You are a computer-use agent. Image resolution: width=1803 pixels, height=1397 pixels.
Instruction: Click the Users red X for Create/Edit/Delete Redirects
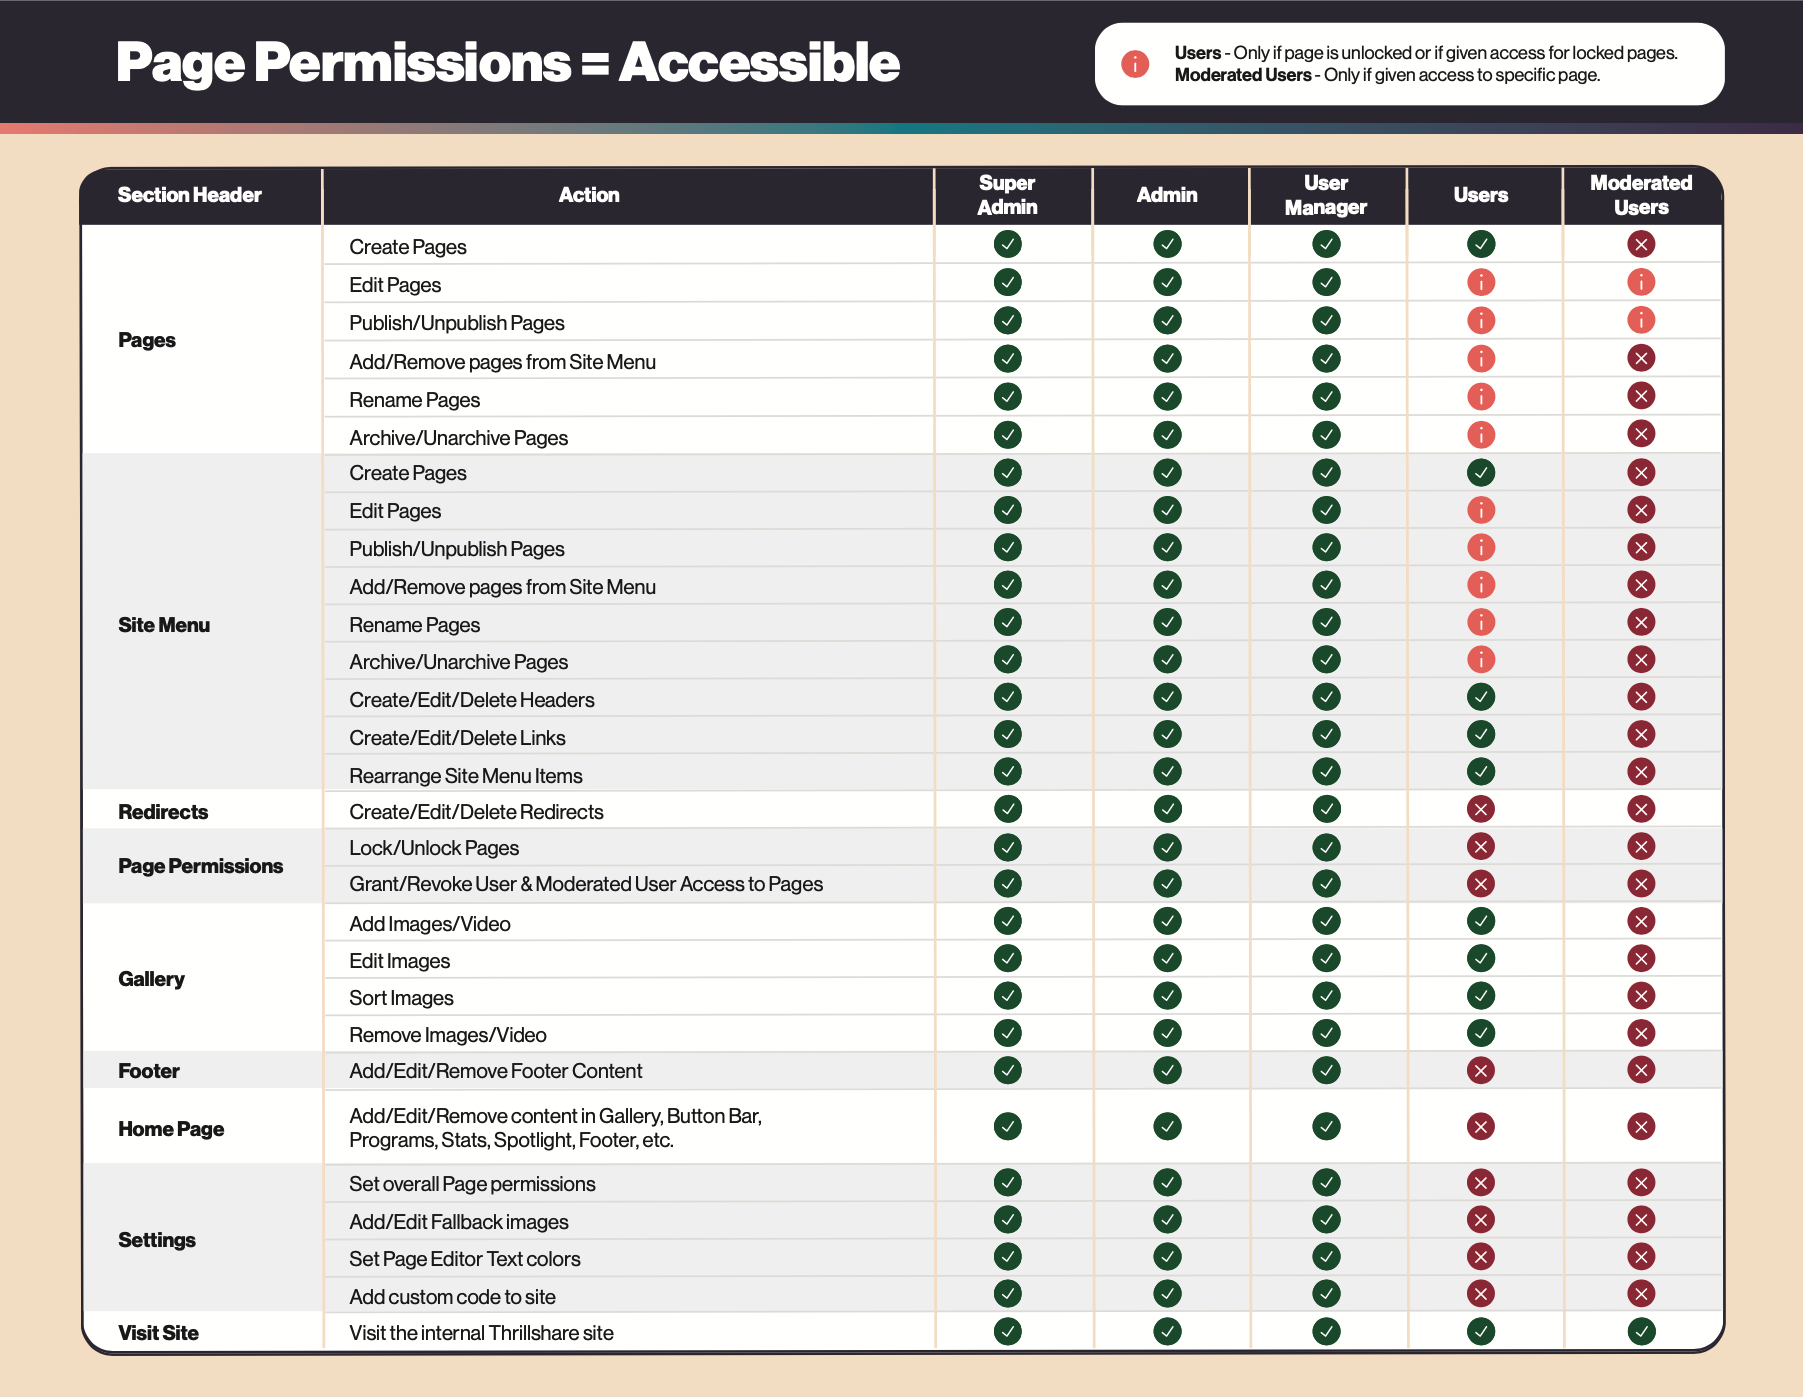(x=1481, y=809)
